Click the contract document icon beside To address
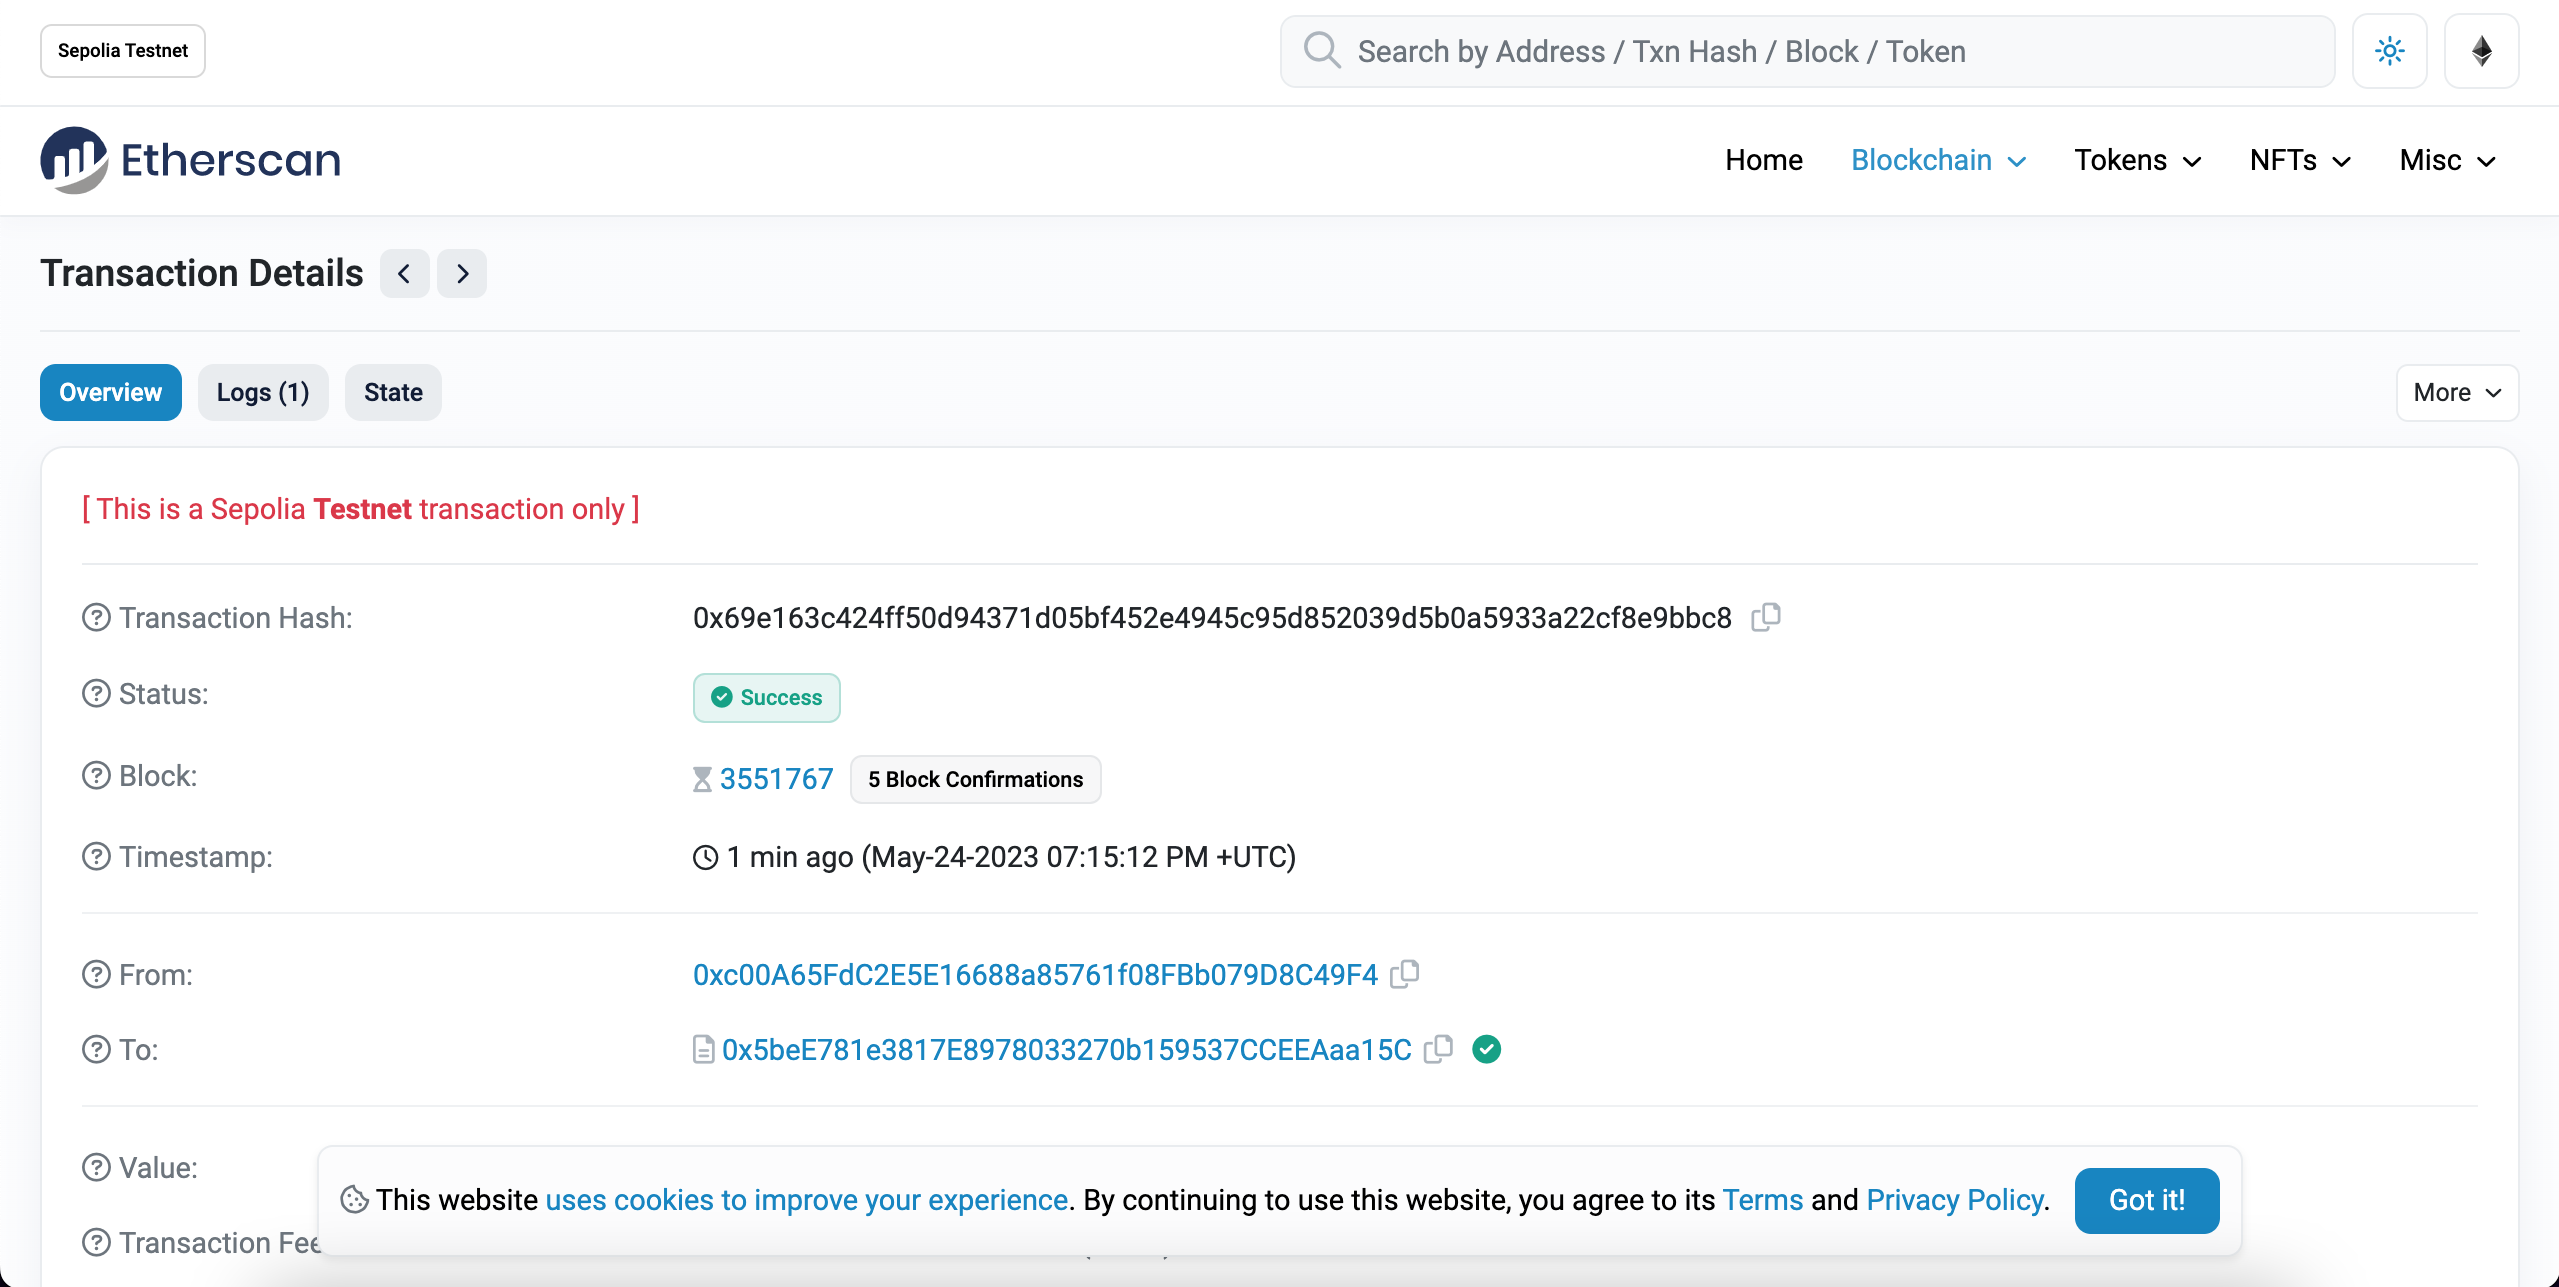2559x1287 pixels. tap(703, 1049)
